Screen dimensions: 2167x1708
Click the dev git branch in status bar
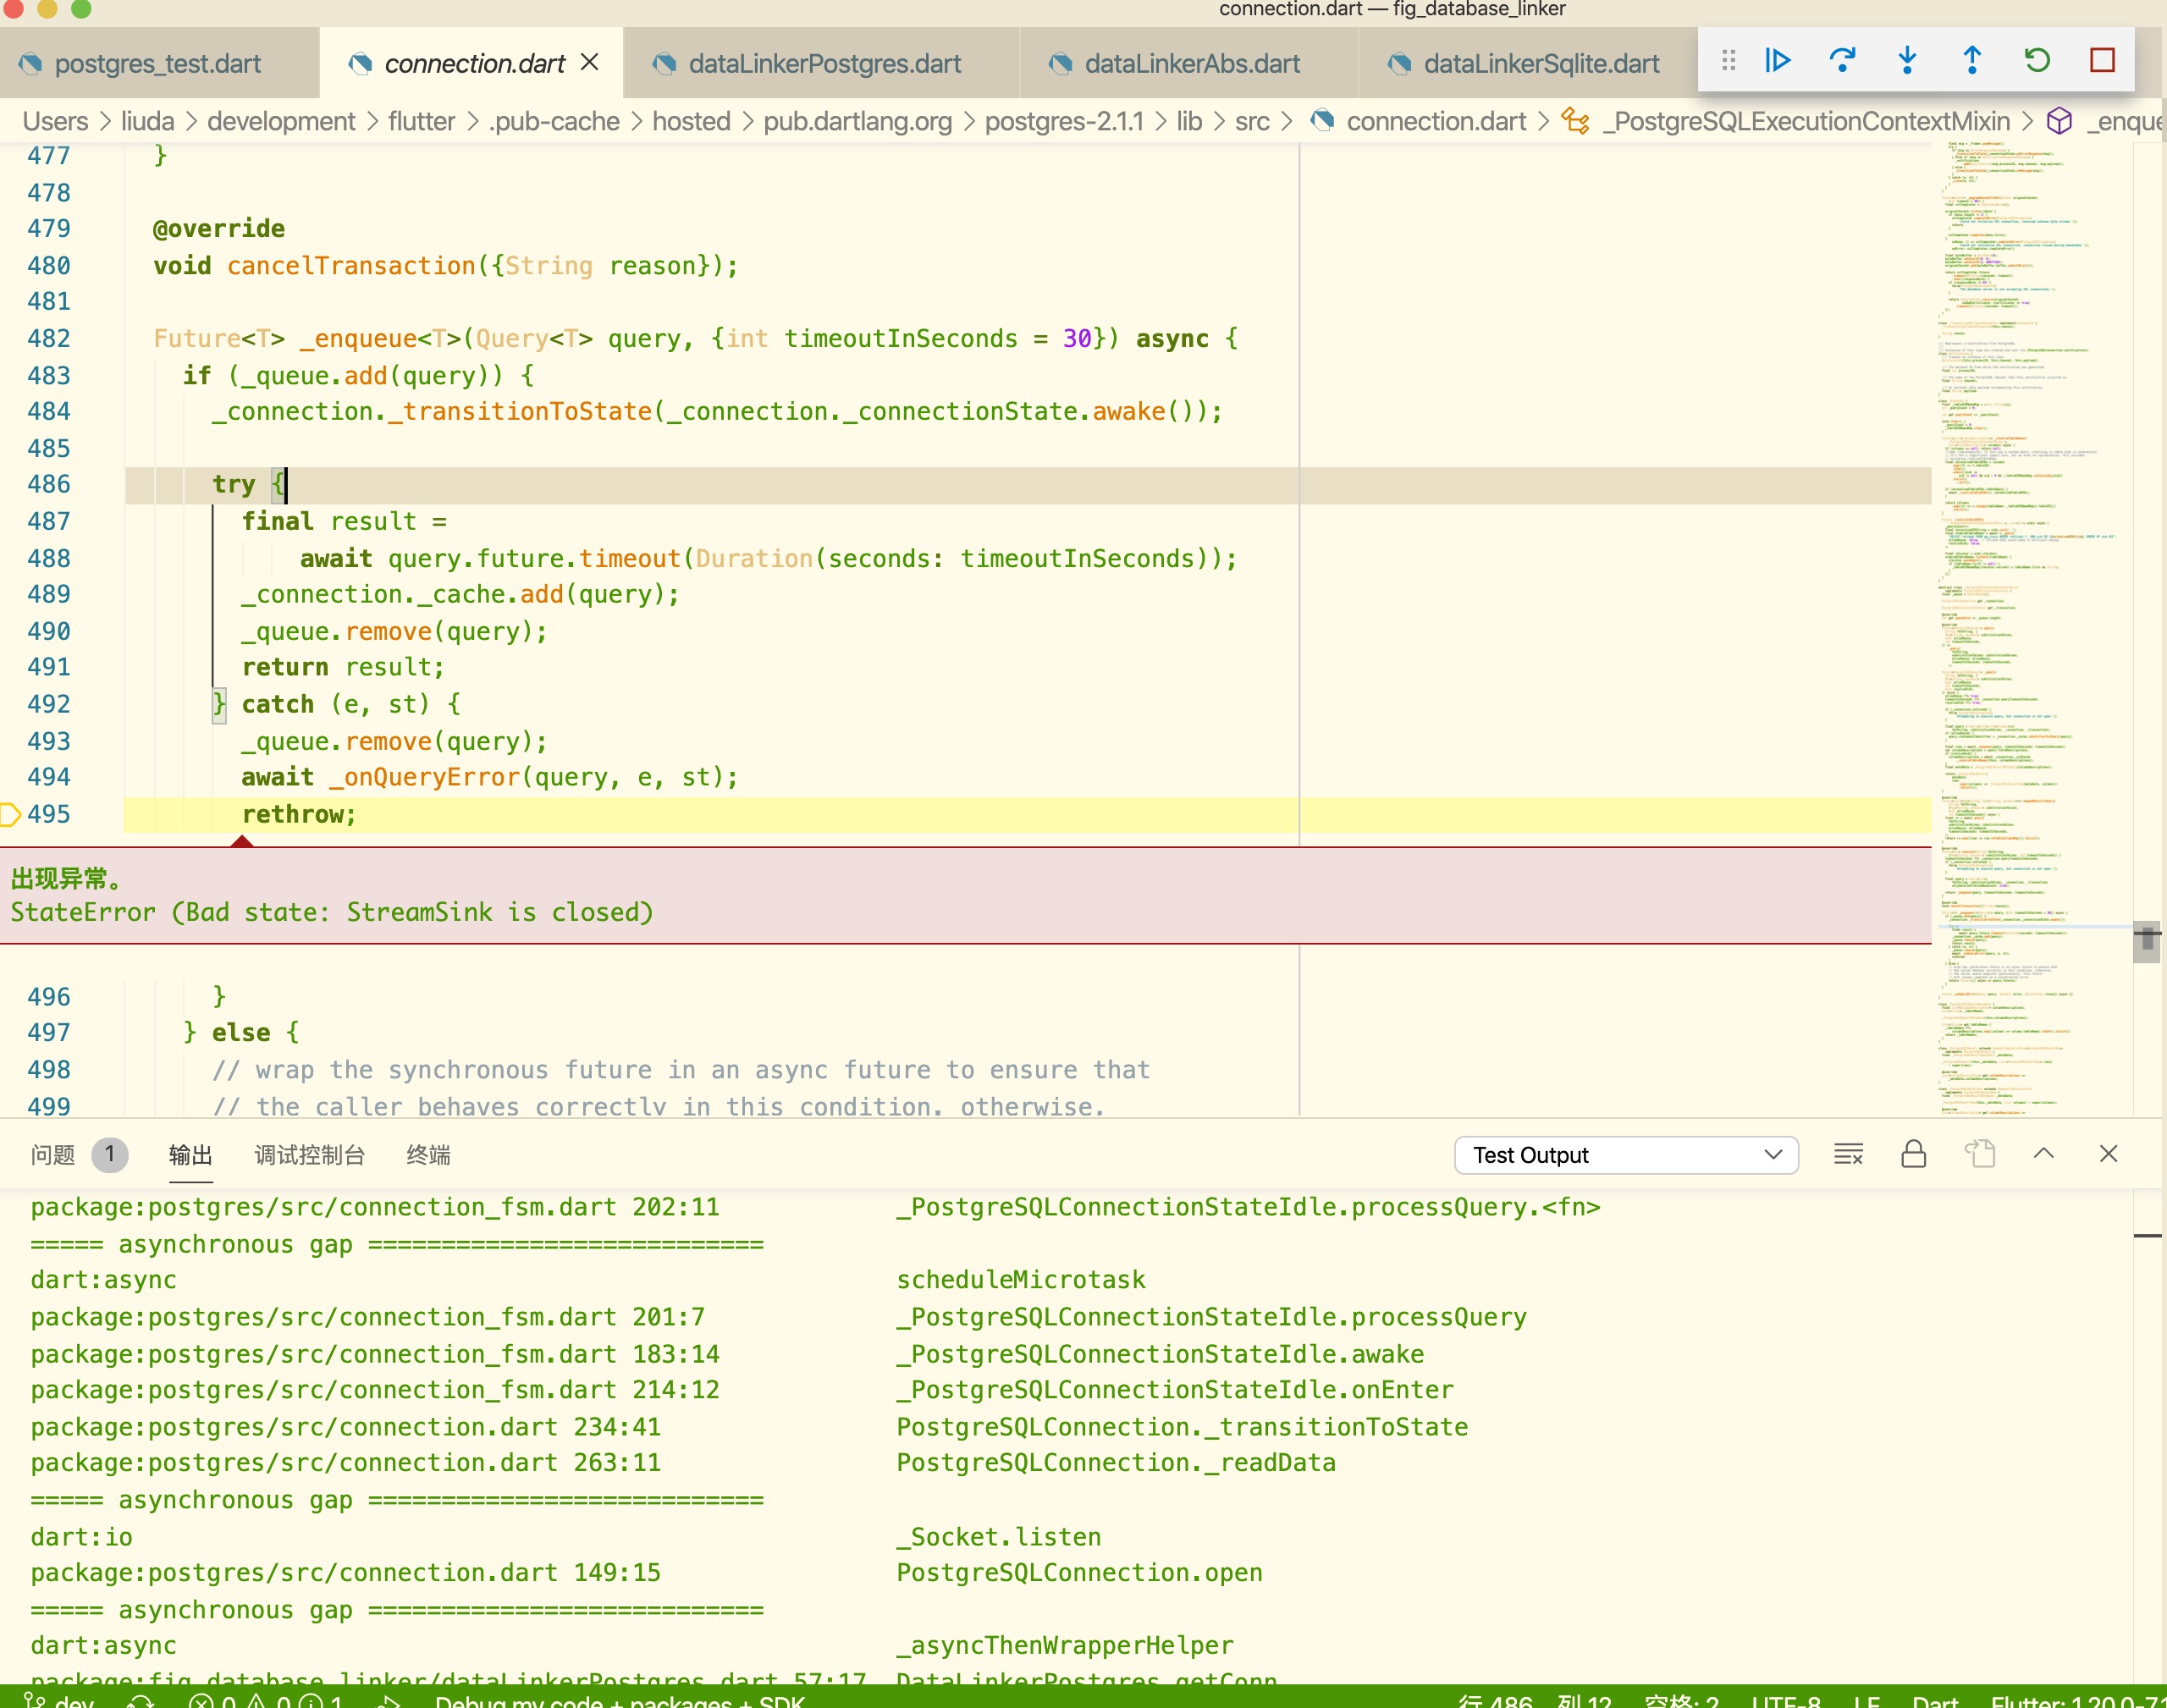click(x=60, y=1700)
